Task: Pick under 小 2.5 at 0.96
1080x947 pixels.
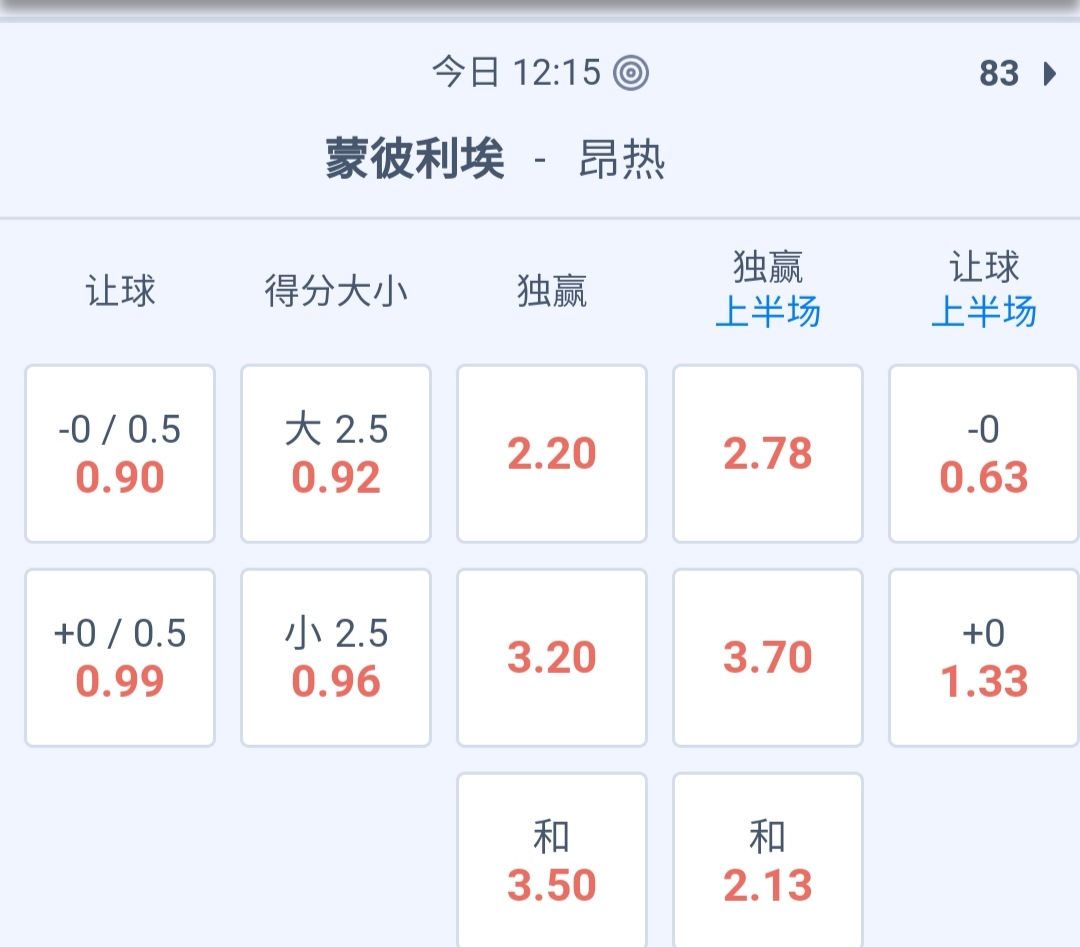Action: [336, 658]
